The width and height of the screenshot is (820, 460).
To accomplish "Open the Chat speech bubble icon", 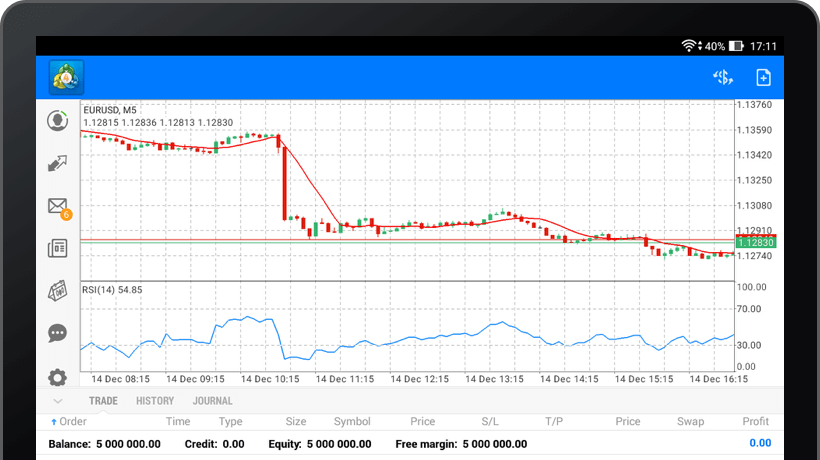I will tap(58, 333).
